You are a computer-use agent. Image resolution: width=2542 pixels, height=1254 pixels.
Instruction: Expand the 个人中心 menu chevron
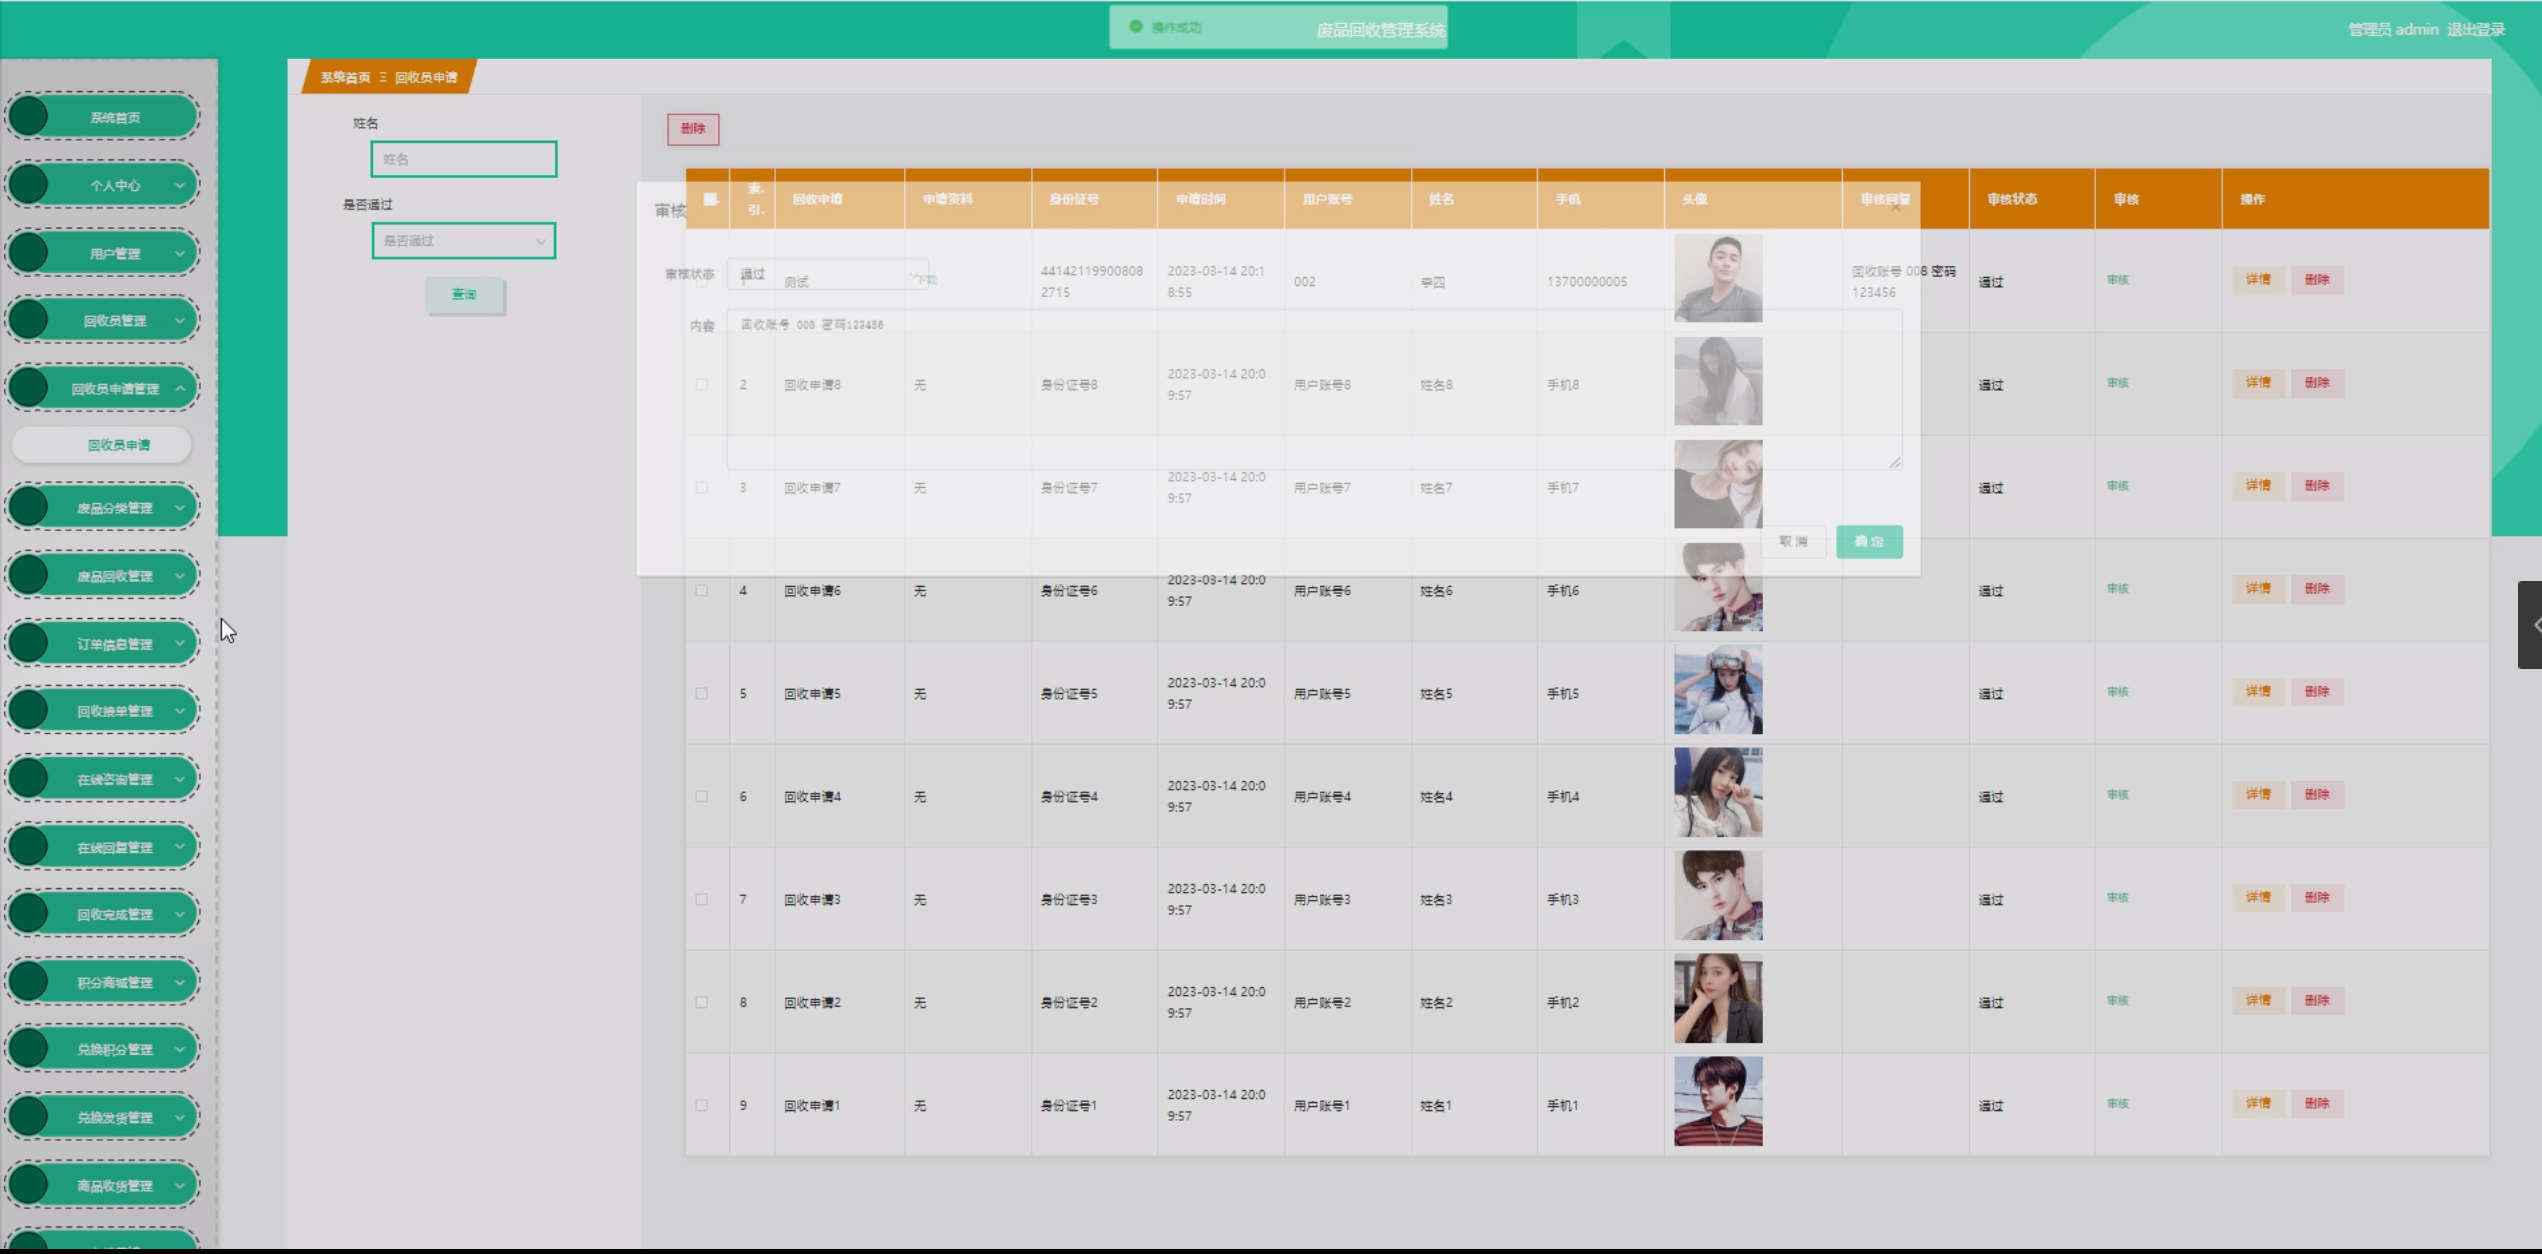coord(180,185)
